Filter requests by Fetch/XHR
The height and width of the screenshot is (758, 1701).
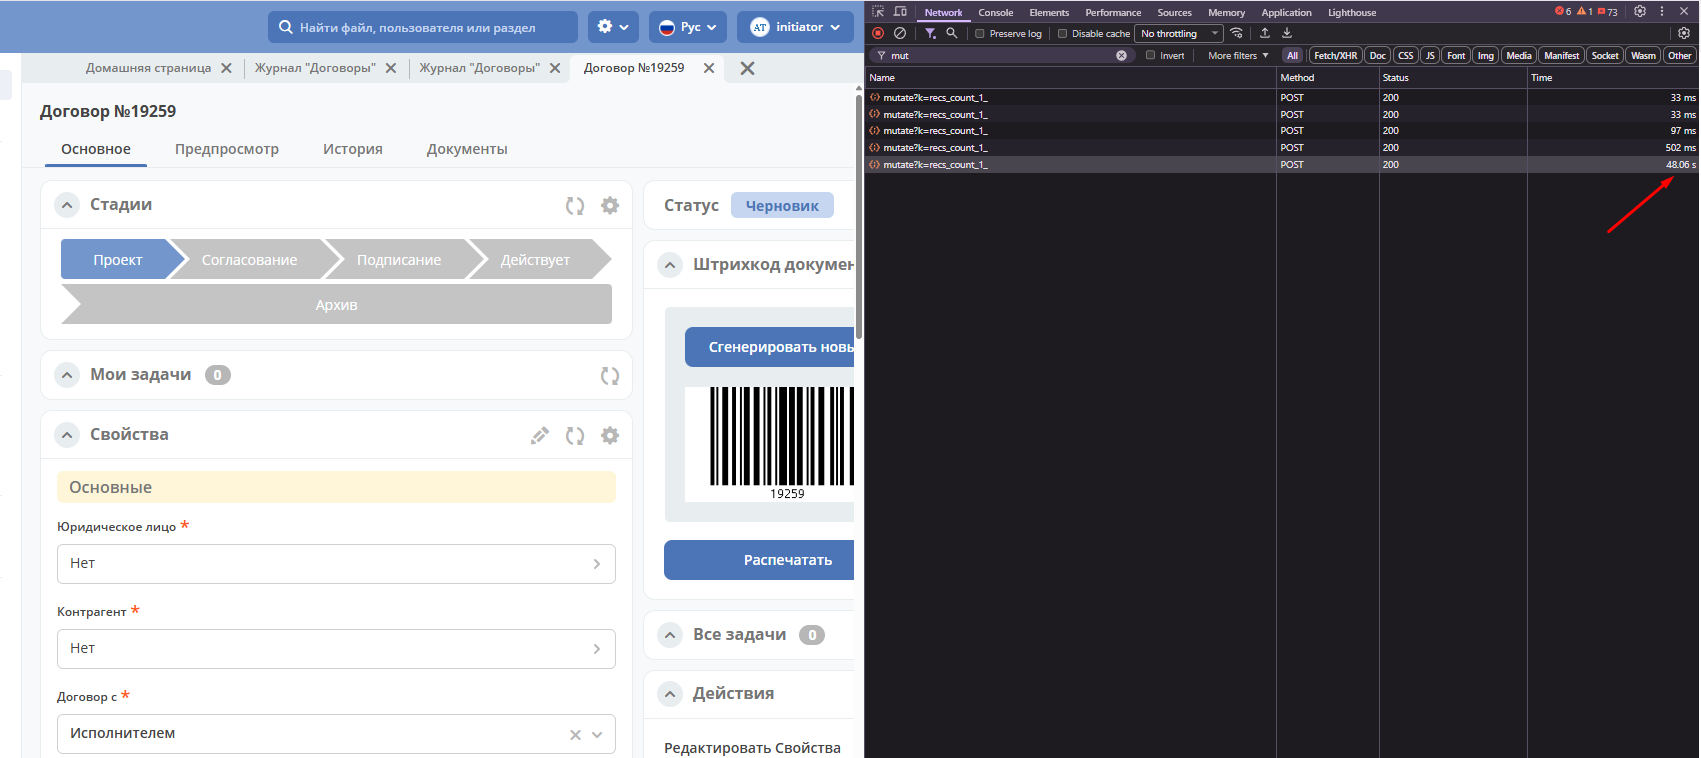coord(1335,56)
